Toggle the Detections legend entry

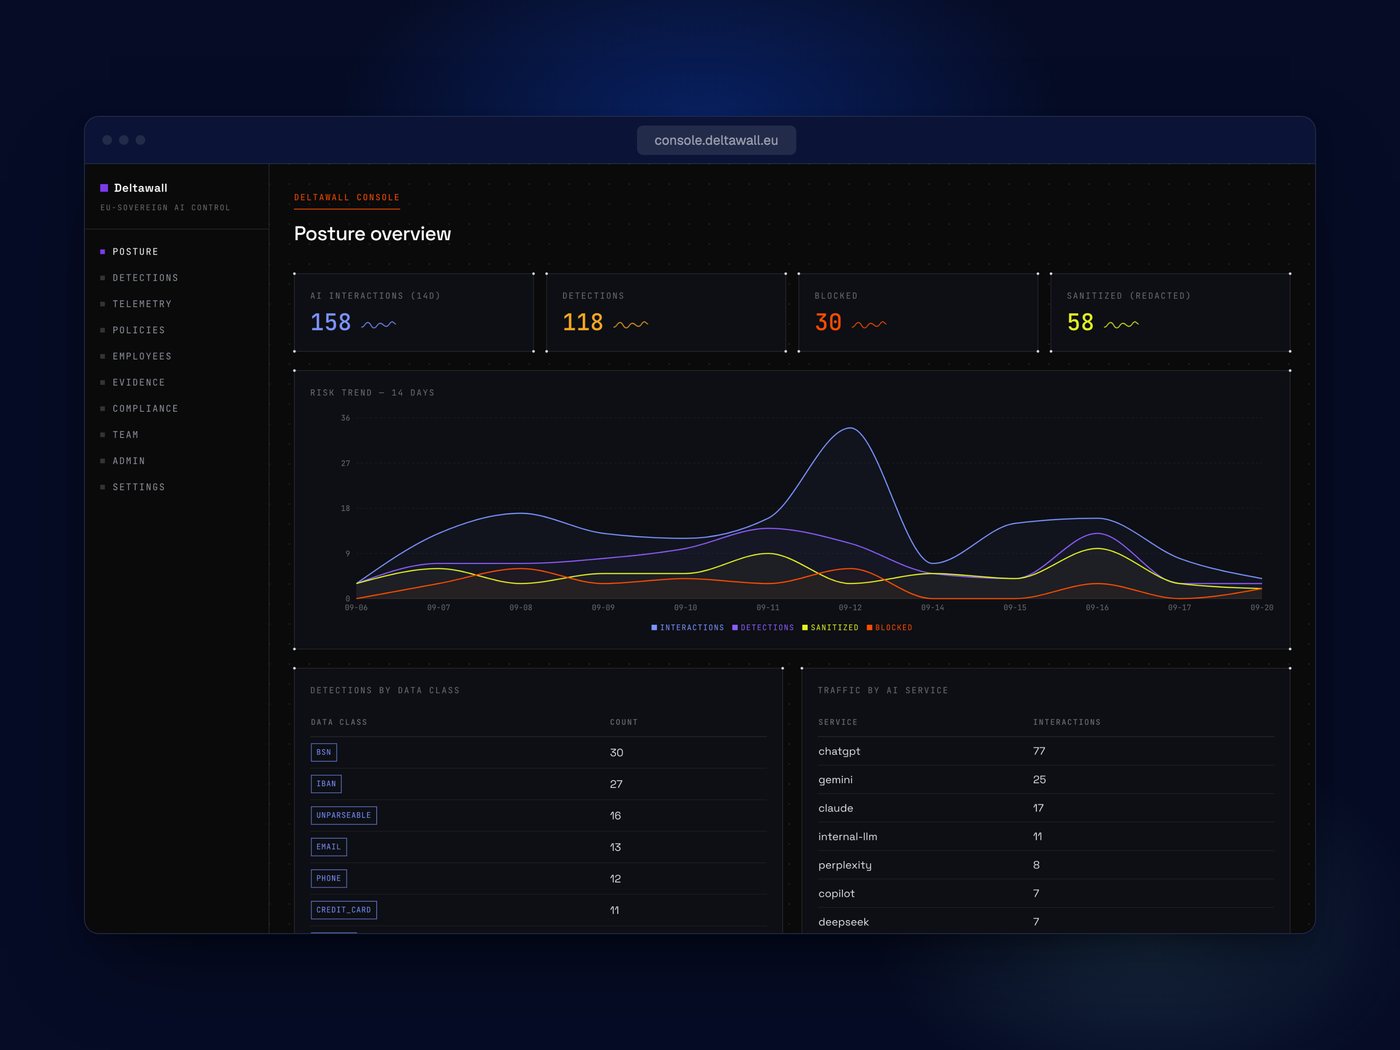(763, 628)
